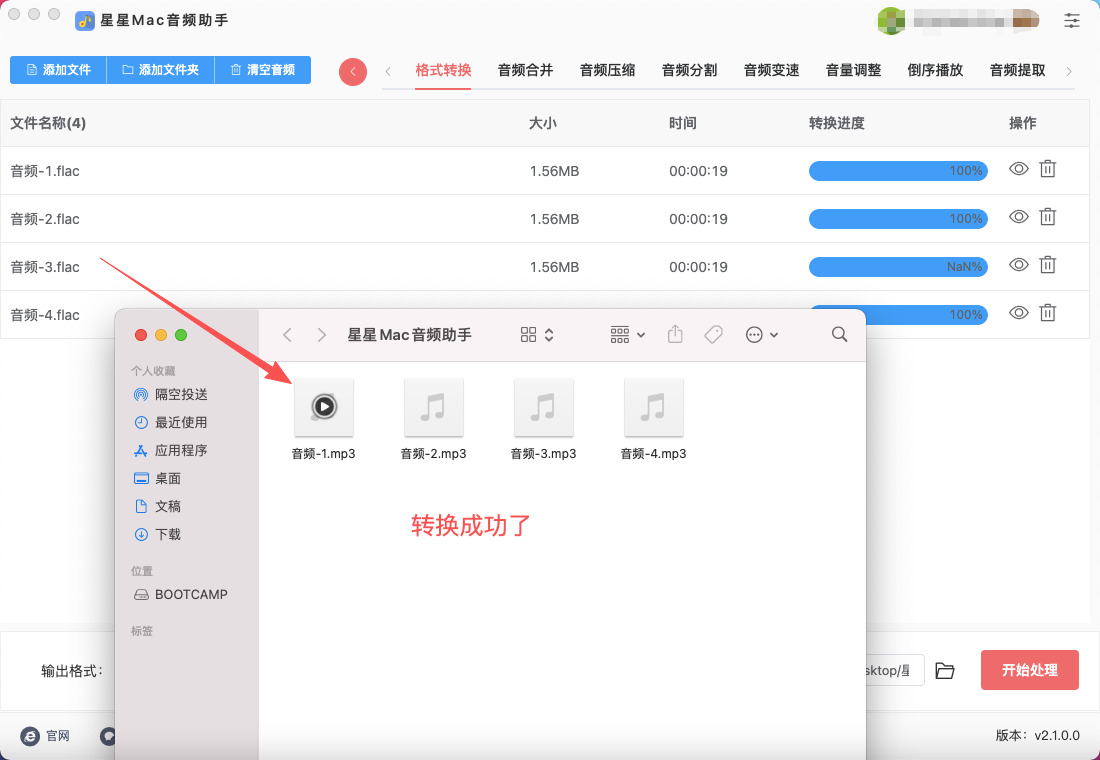Screen dimensions: 1100x760
Task: Open the Finder tags icon
Action: point(713,335)
